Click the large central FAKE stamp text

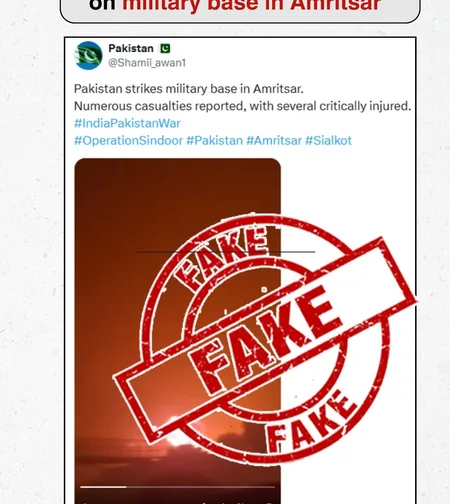(x=265, y=339)
